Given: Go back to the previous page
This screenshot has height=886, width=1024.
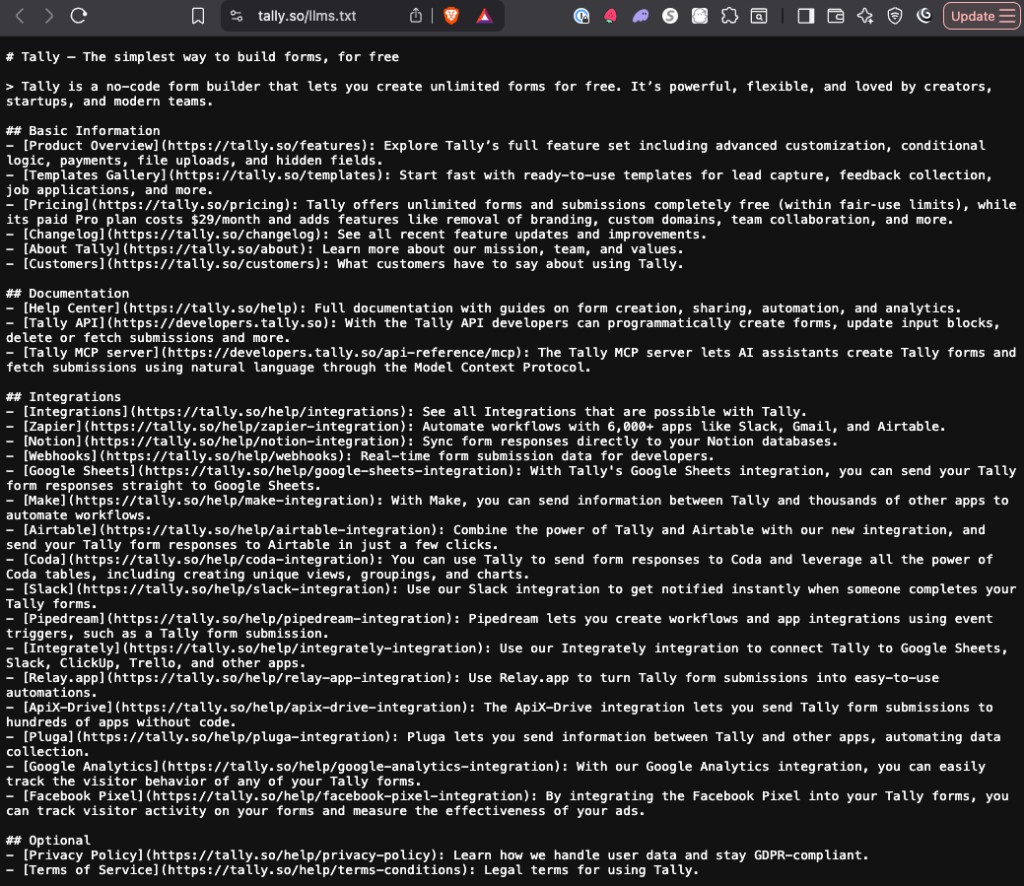Looking at the screenshot, I should pyautogui.click(x=20, y=16).
